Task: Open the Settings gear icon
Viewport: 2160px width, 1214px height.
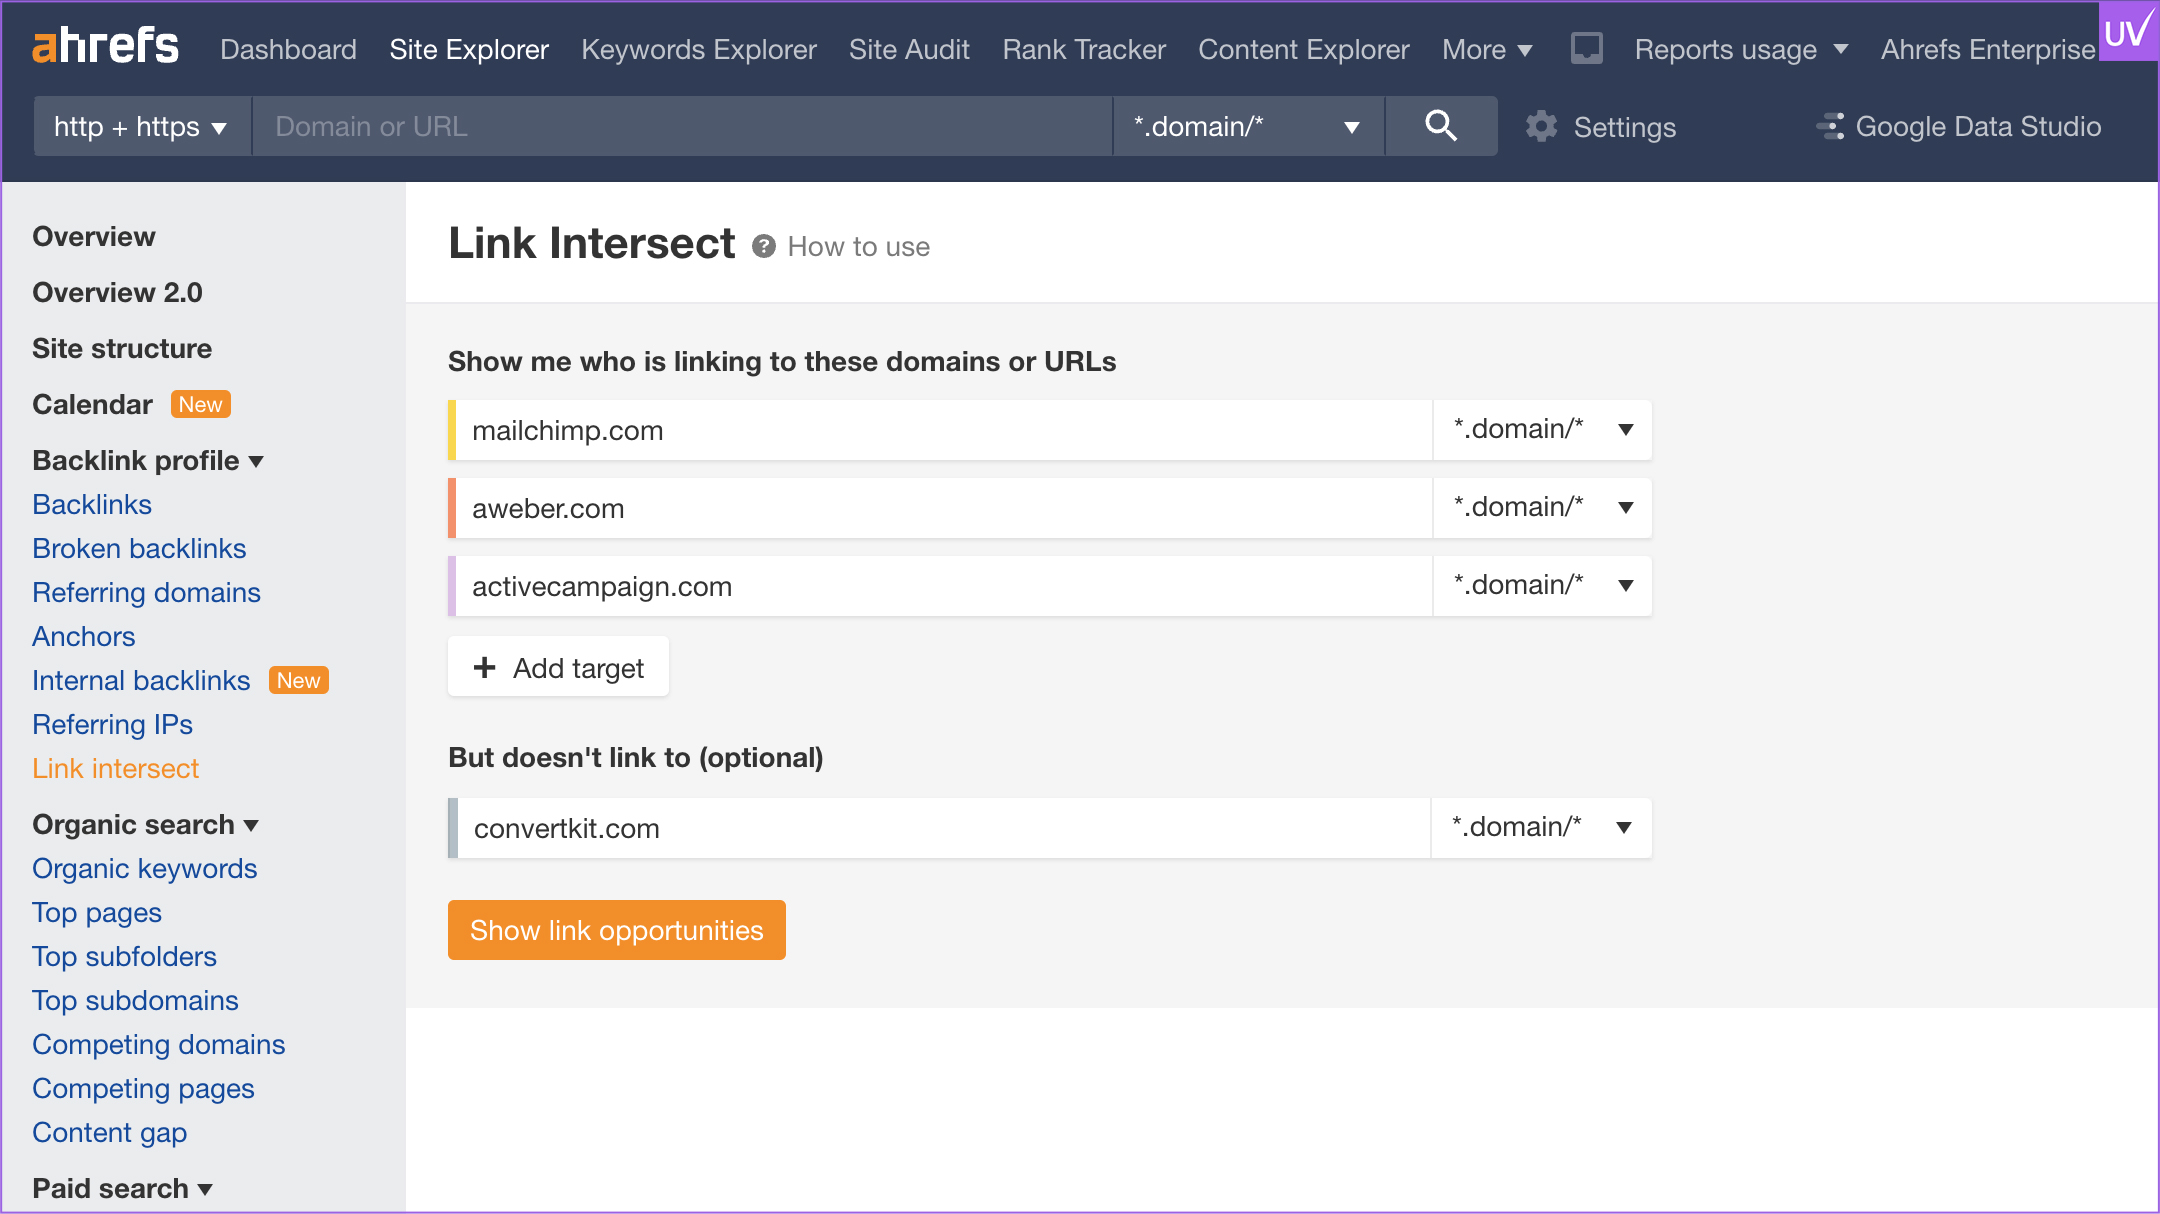Action: [1542, 126]
